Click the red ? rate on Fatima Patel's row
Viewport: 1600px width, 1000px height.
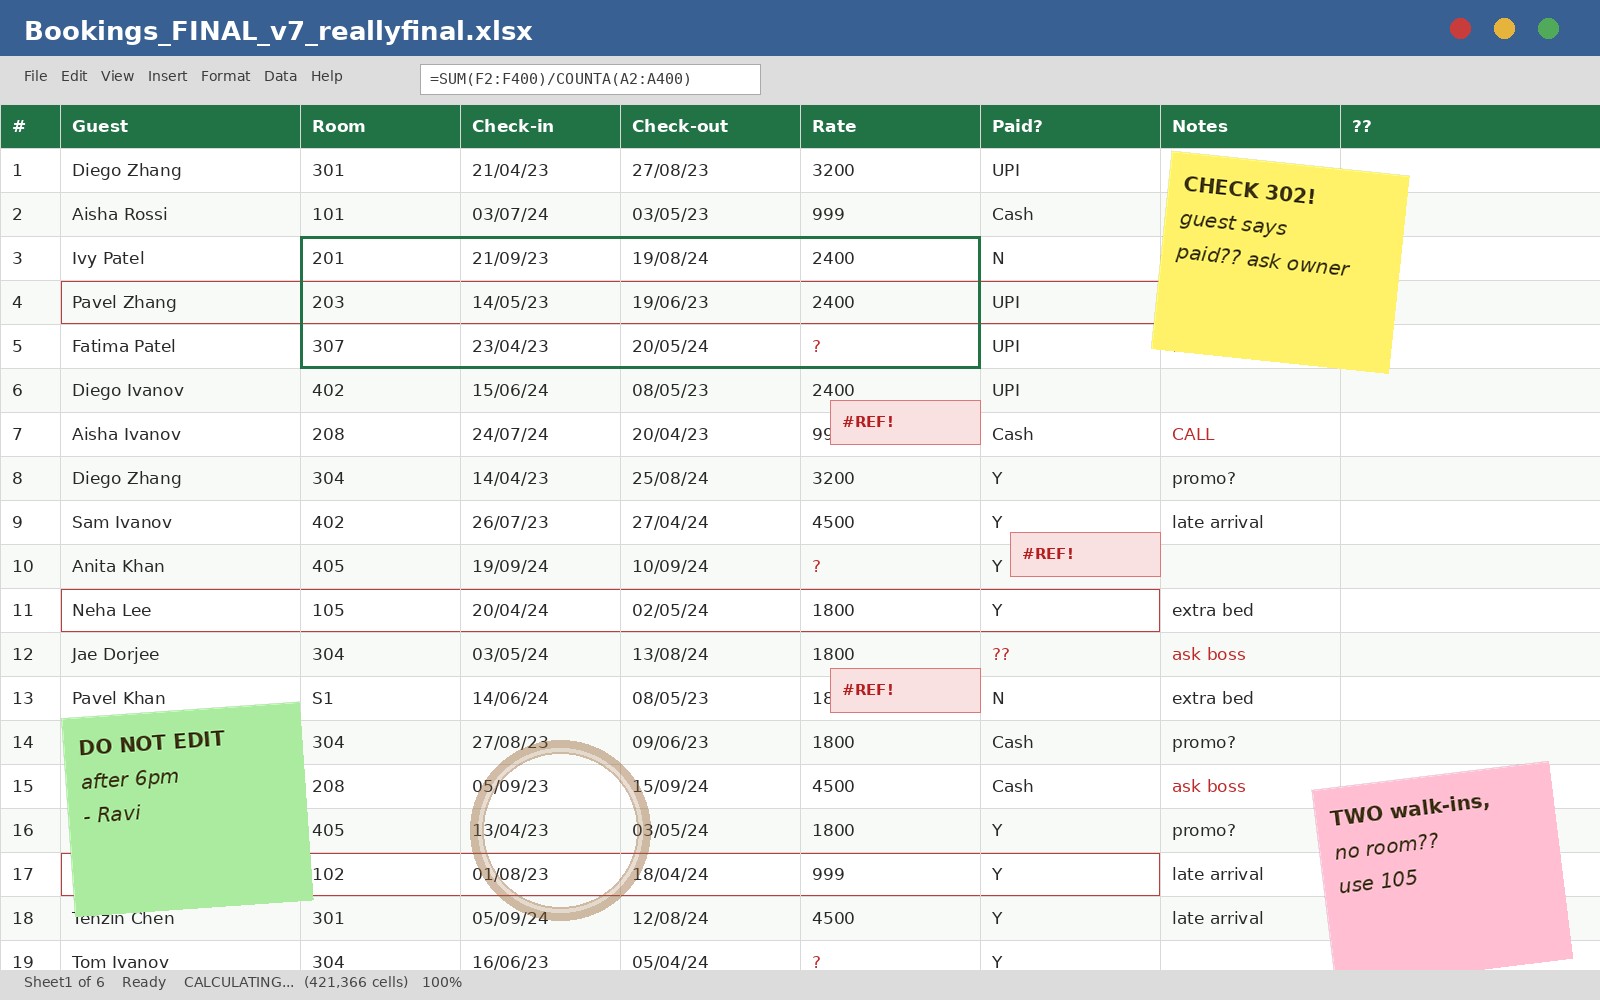coord(890,346)
